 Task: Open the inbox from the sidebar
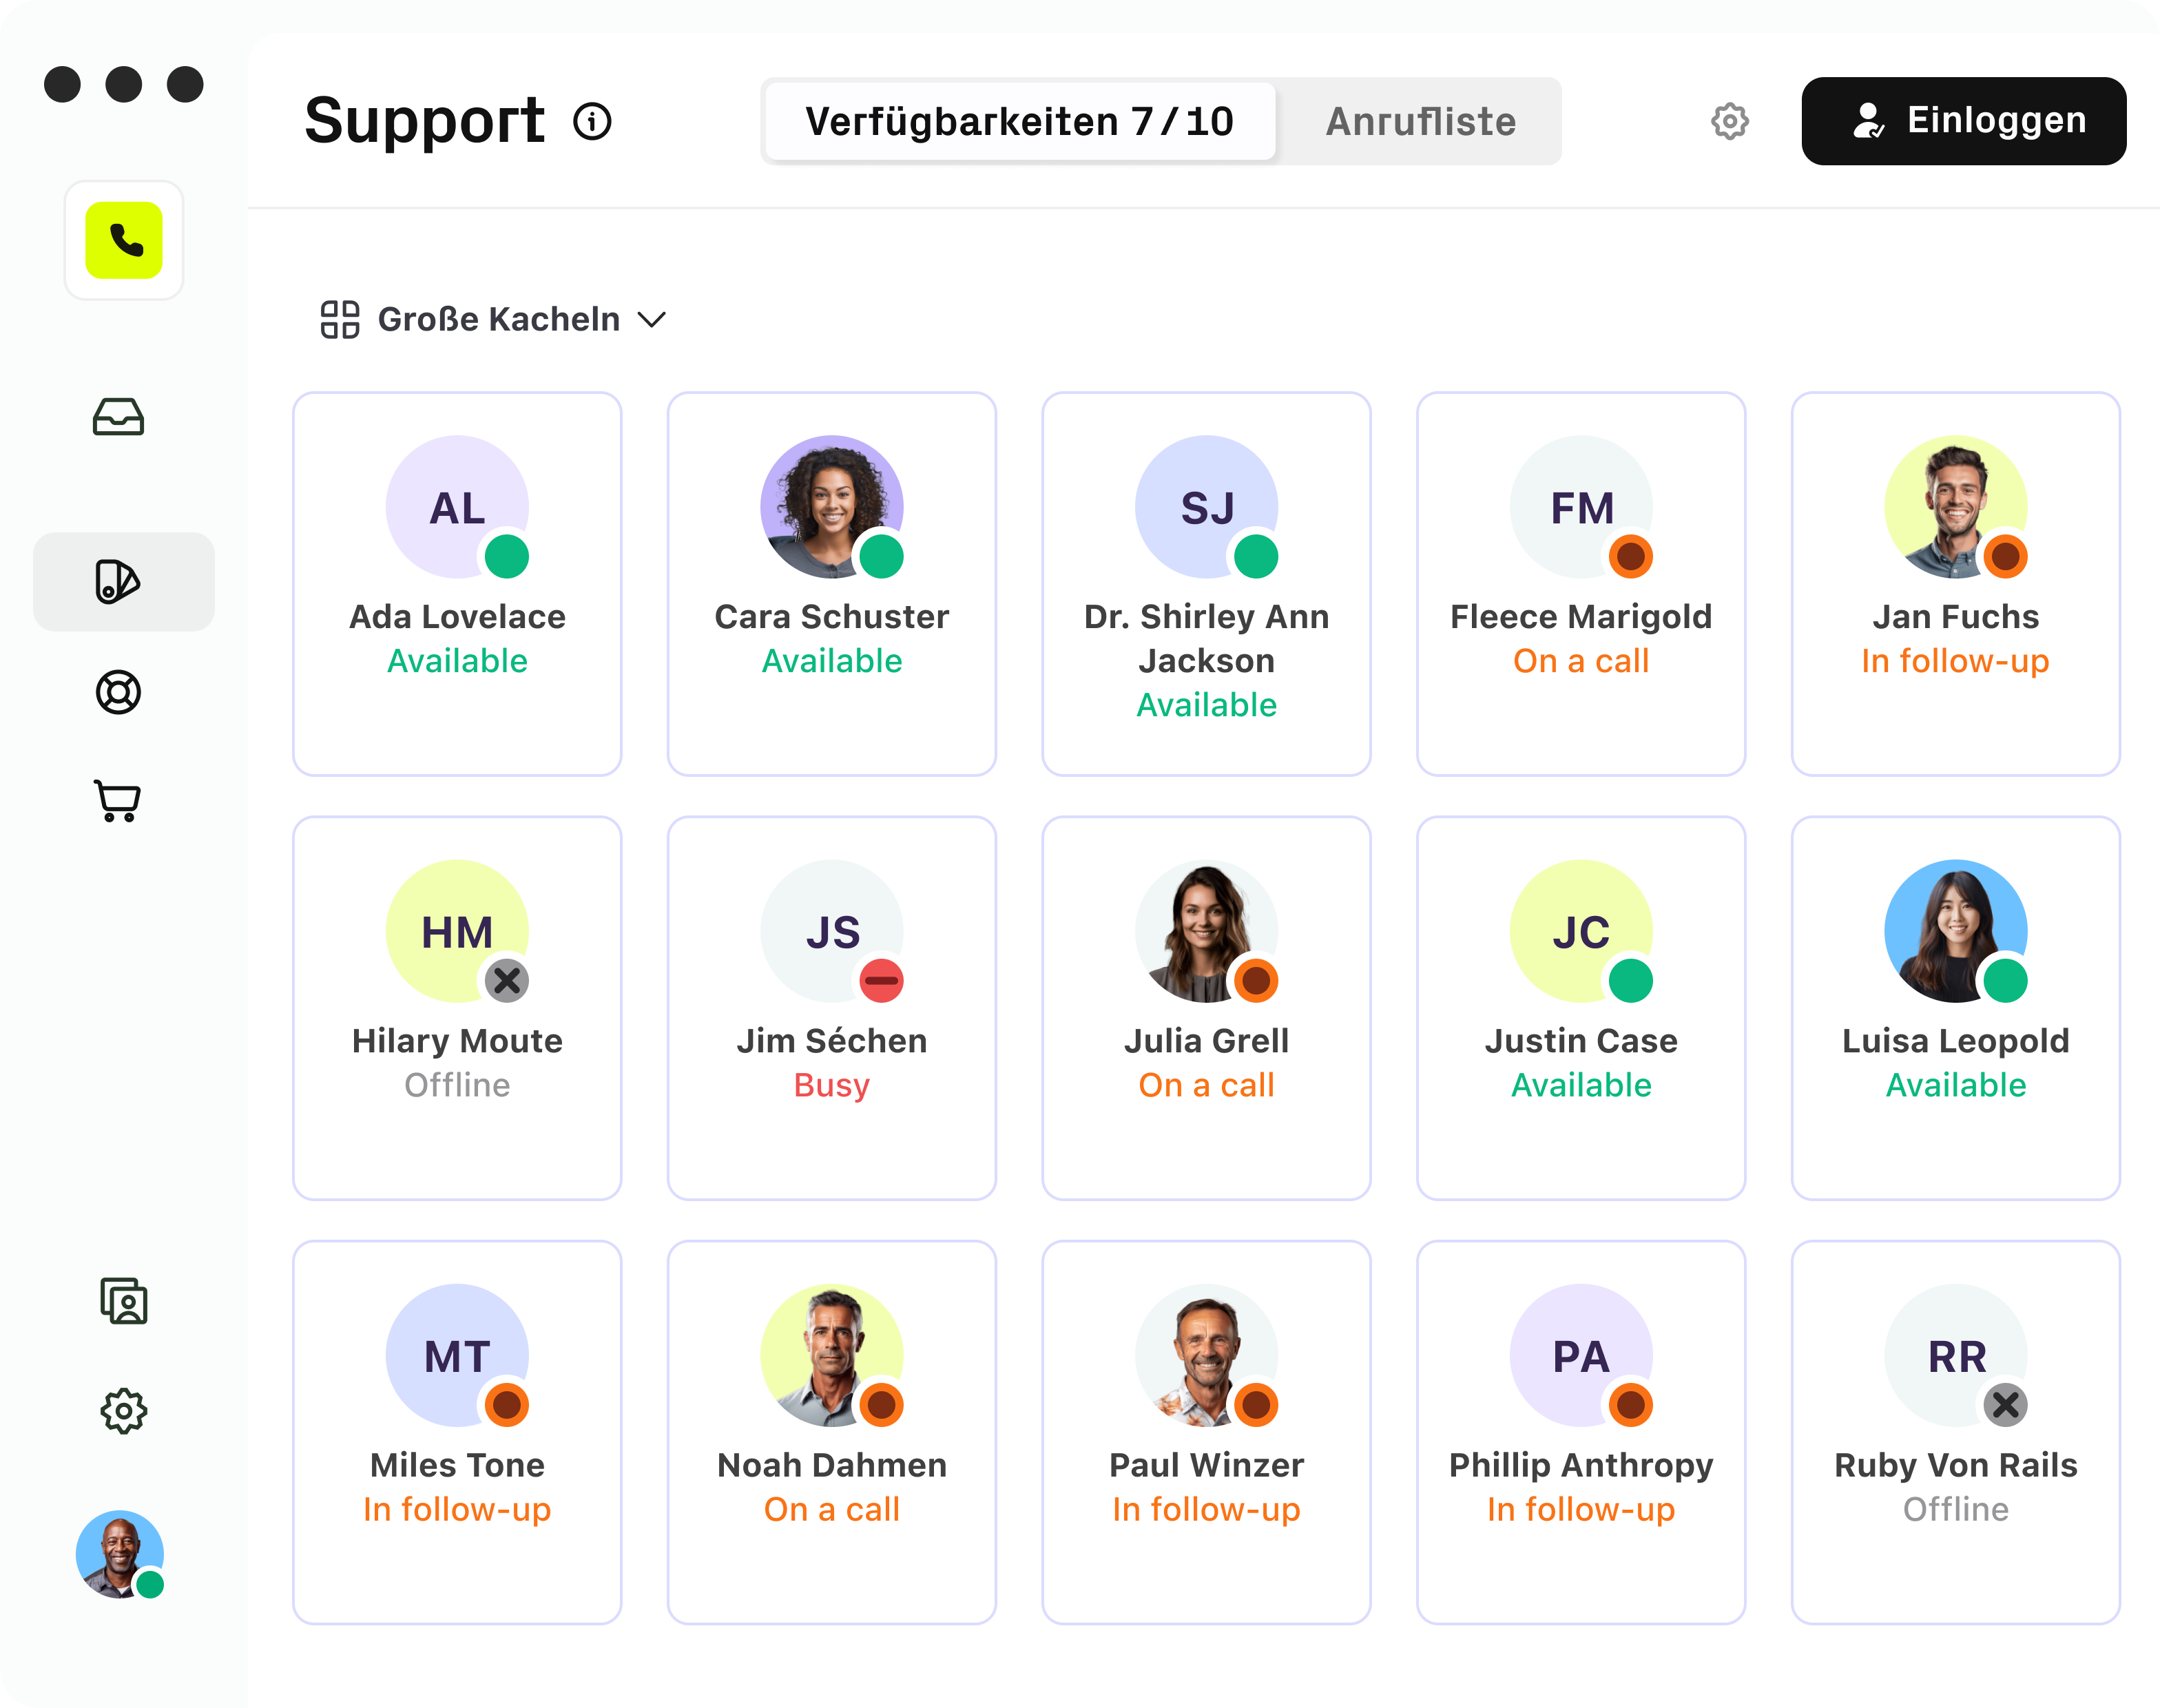click(118, 417)
